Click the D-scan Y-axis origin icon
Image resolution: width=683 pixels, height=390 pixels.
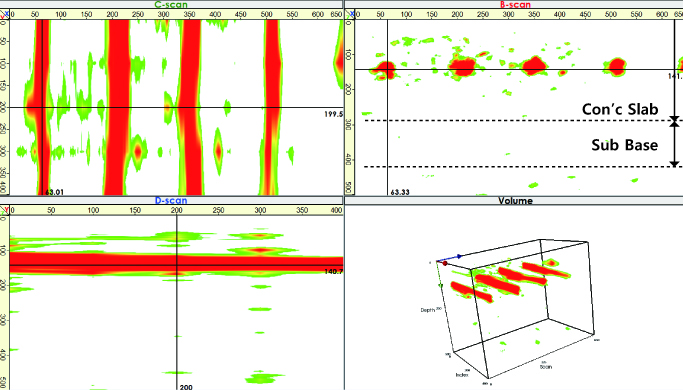click(x=4, y=210)
